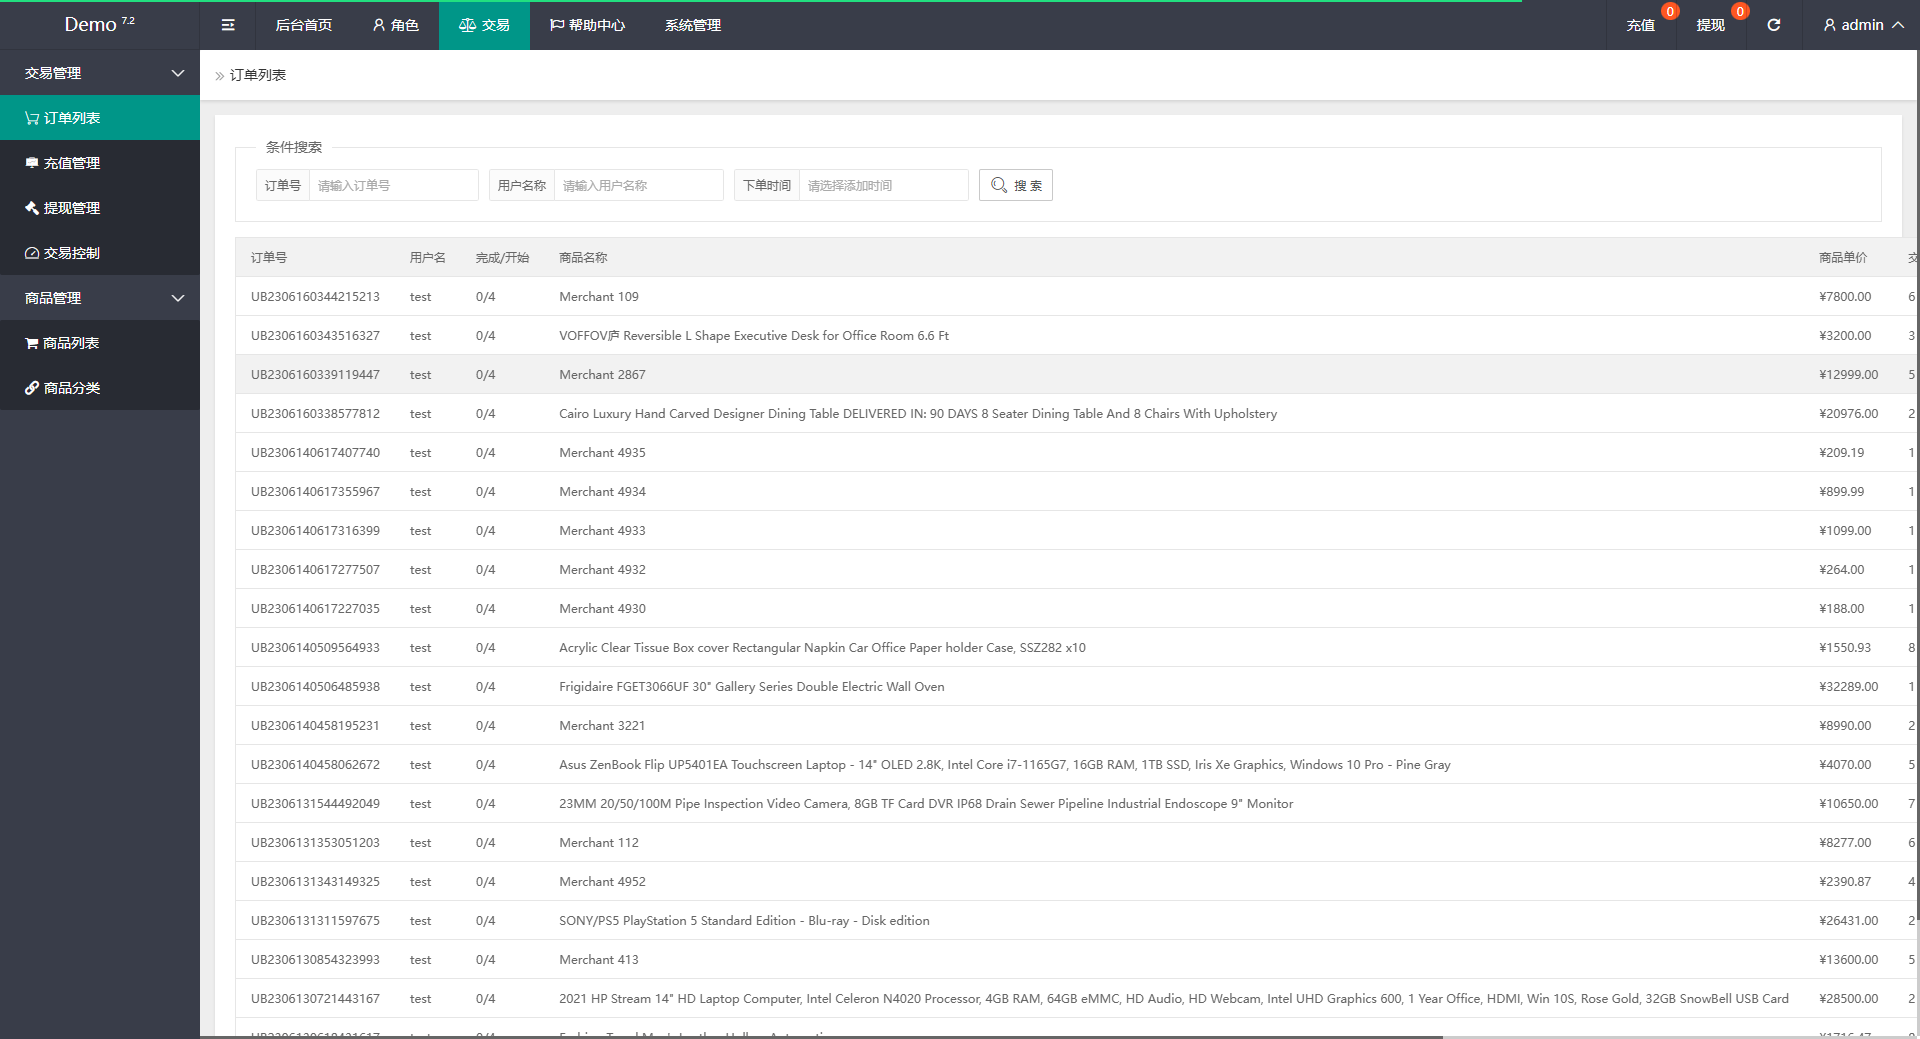This screenshot has height=1039, width=1920.
Task: Open 充值 recharge notifications in header
Action: (x=1640, y=25)
